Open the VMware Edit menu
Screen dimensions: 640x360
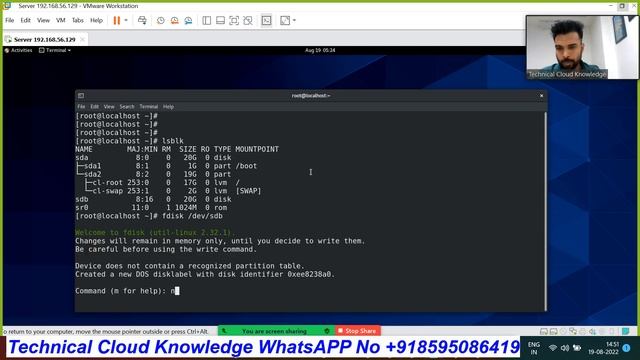click(x=25, y=20)
